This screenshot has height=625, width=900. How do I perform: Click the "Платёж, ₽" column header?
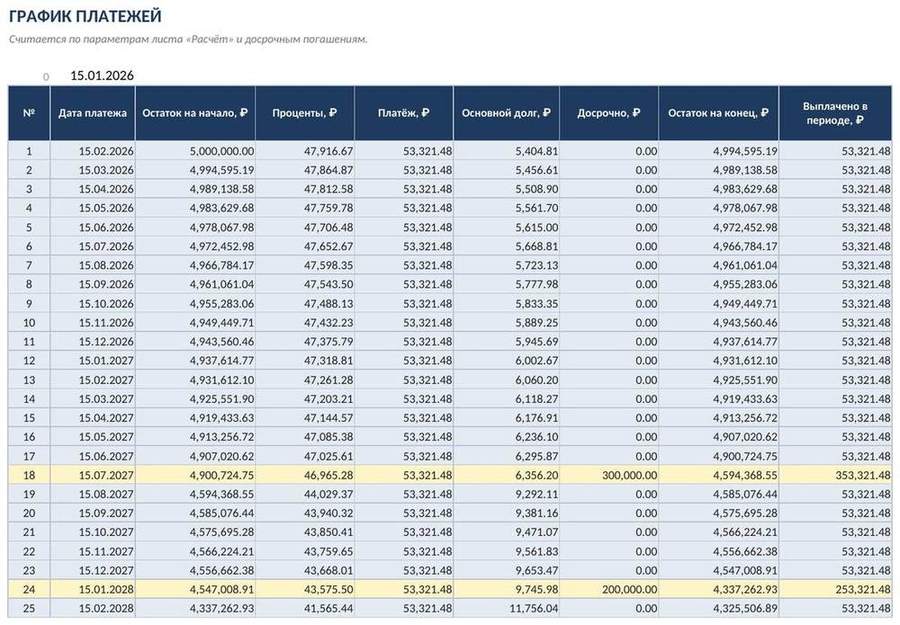tap(404, 113)
